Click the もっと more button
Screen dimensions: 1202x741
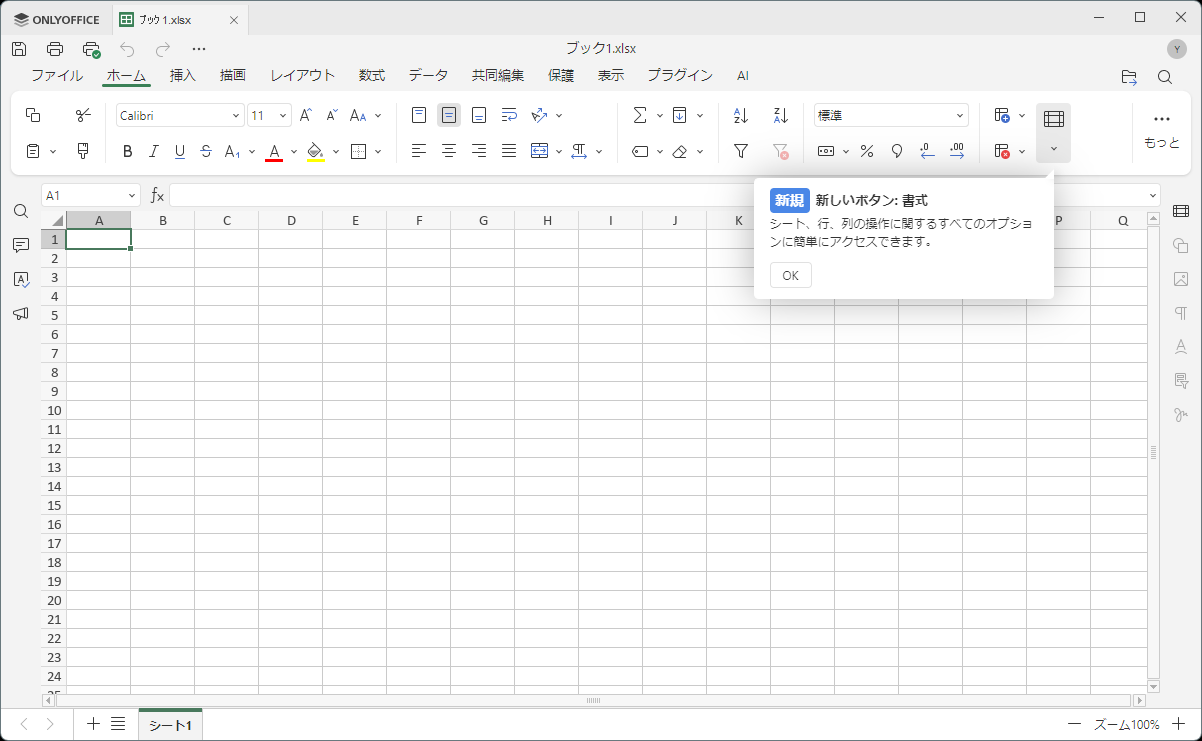click(1161, 131)
